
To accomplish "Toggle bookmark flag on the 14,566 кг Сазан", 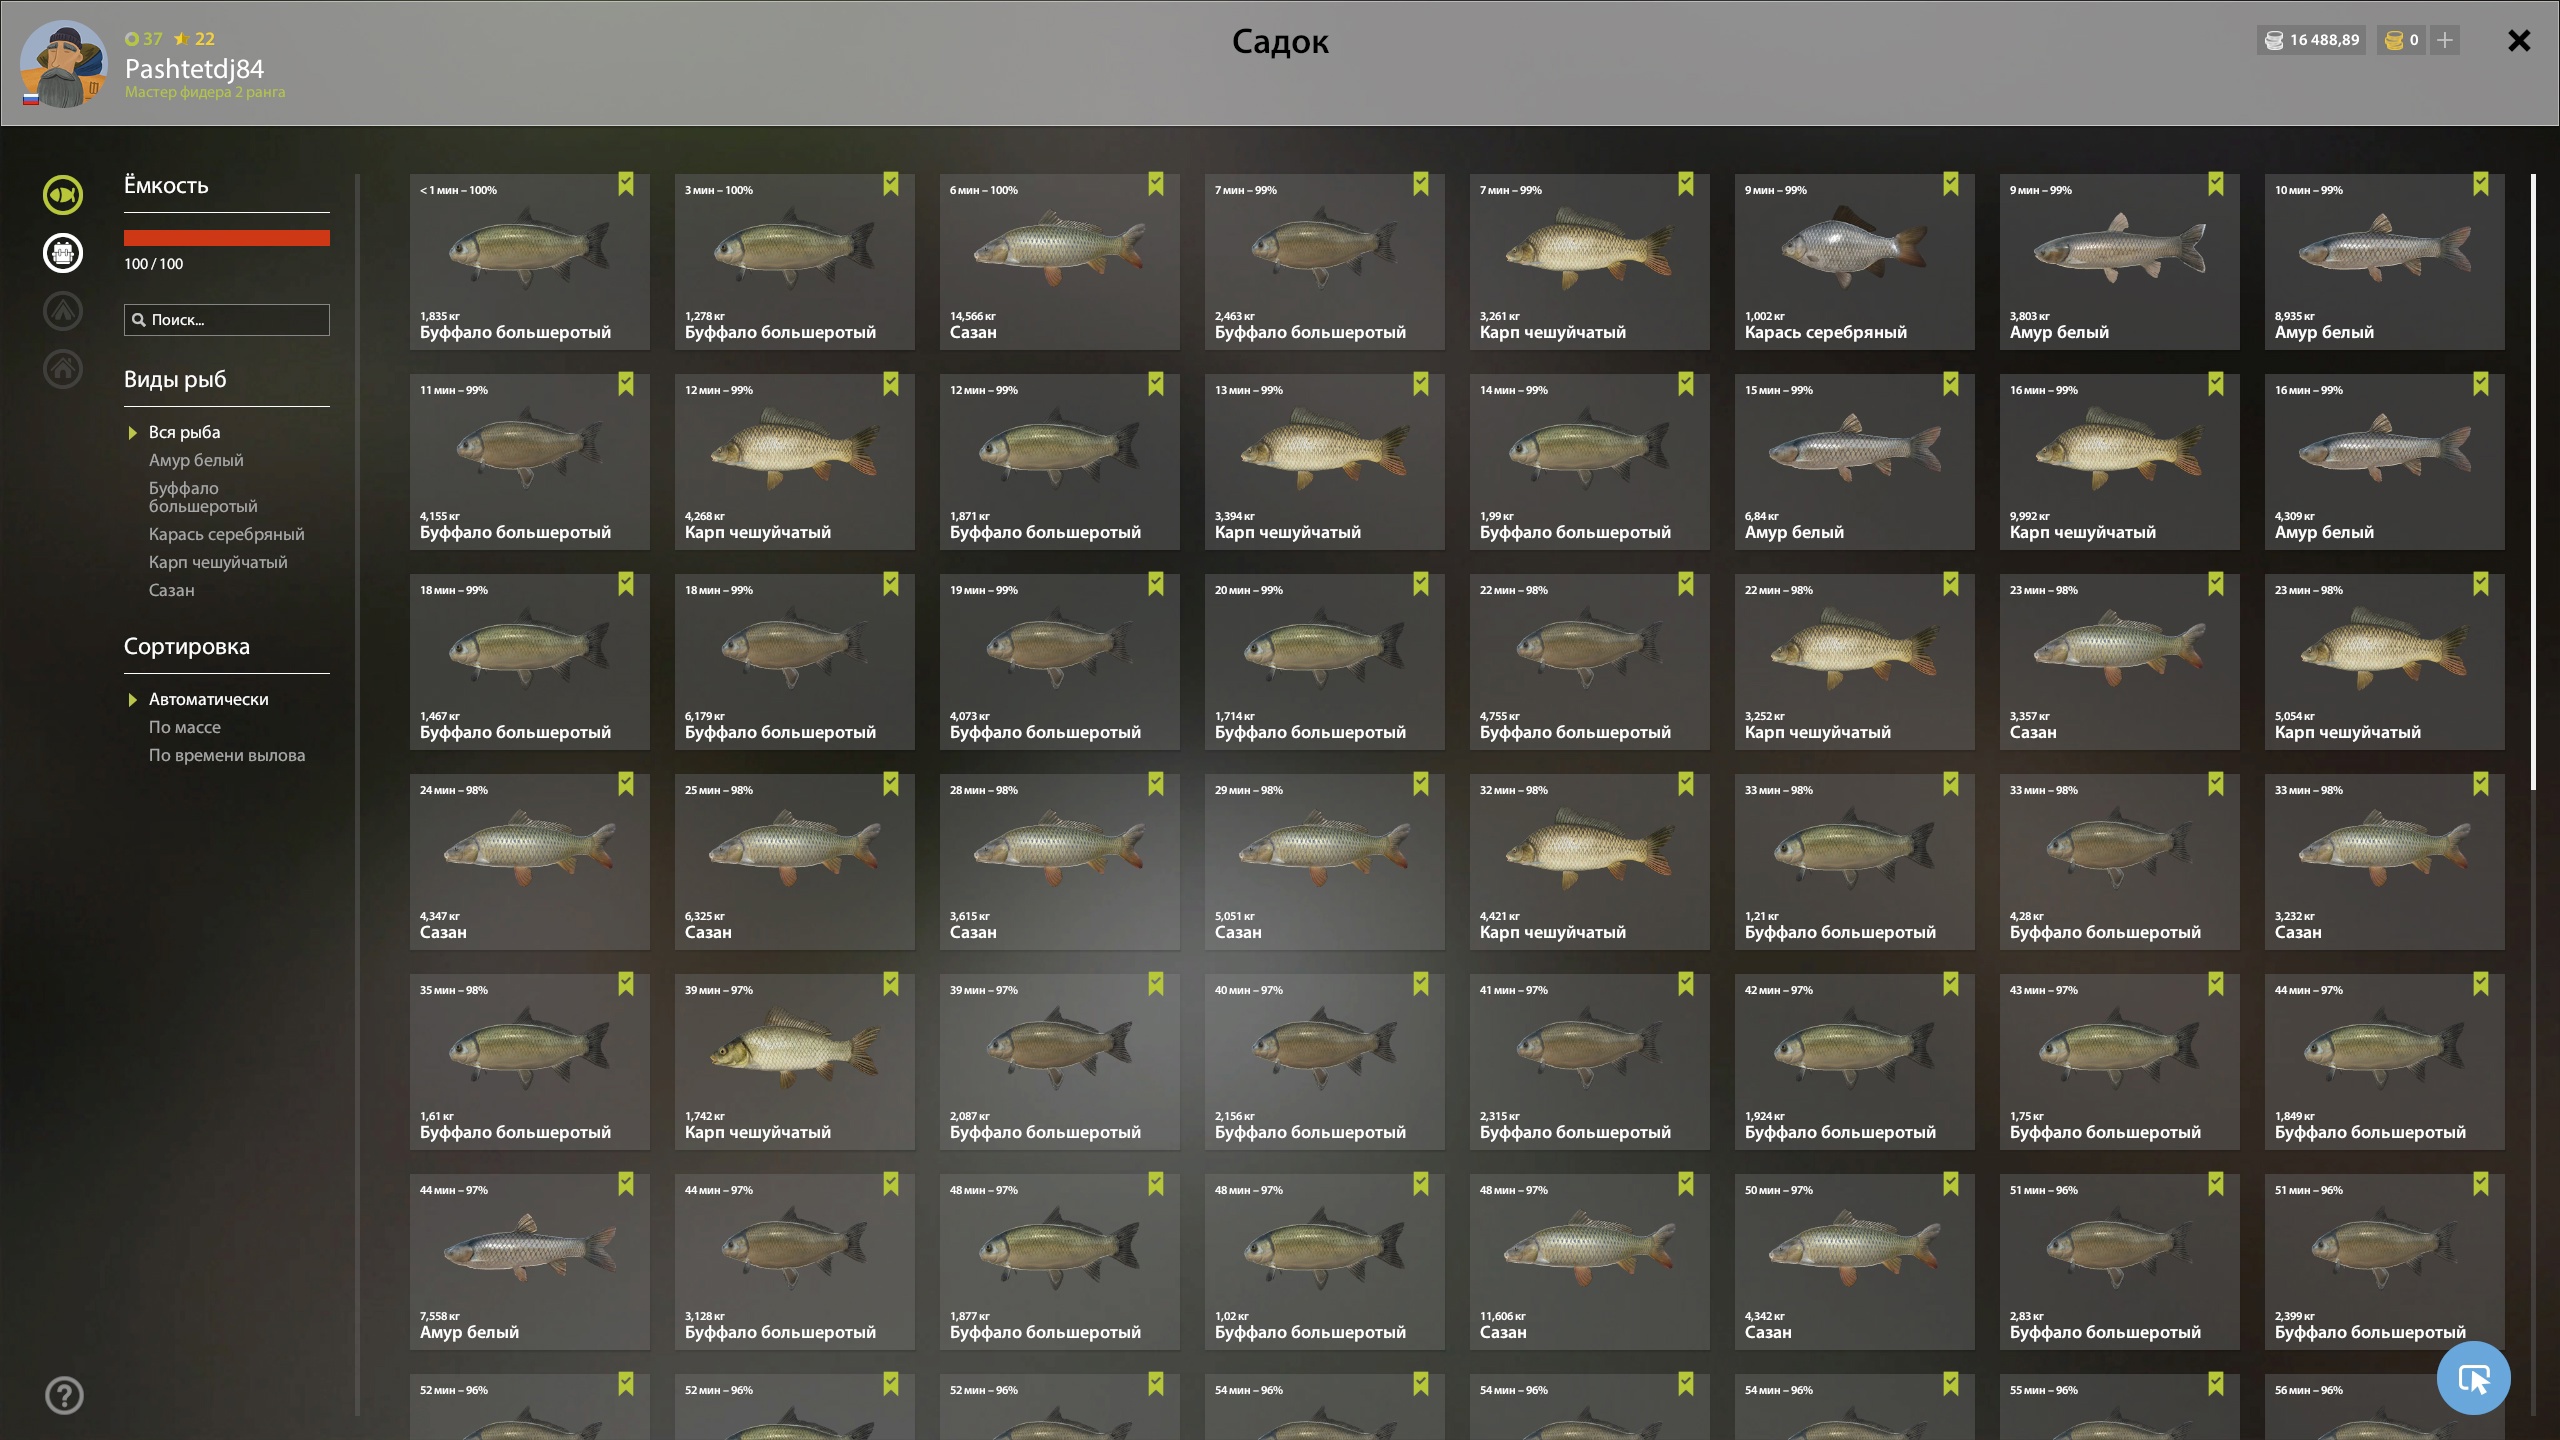I will (x=1156, y=184).
